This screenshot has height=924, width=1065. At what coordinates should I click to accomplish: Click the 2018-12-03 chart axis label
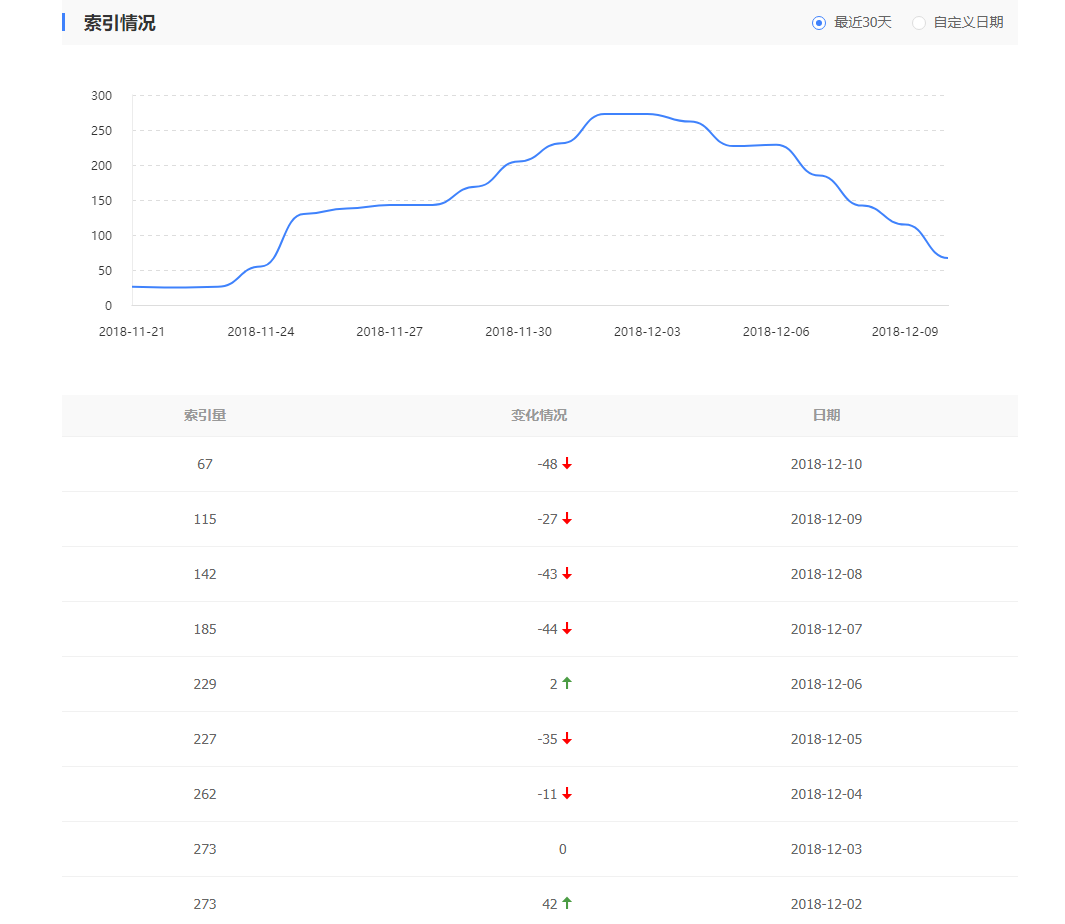(x=647, y=332)
